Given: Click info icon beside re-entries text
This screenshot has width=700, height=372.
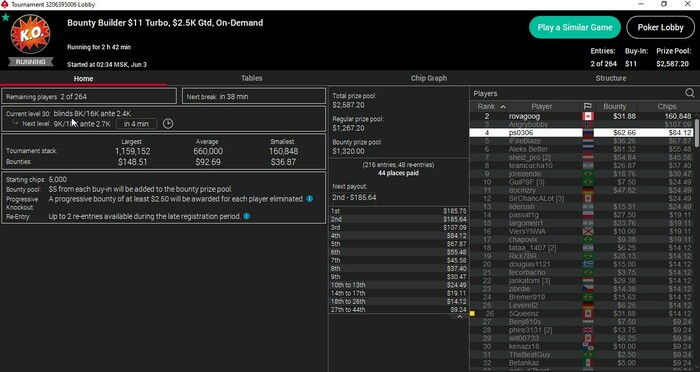Looking at the screenshot, I should tap(246, 216).
